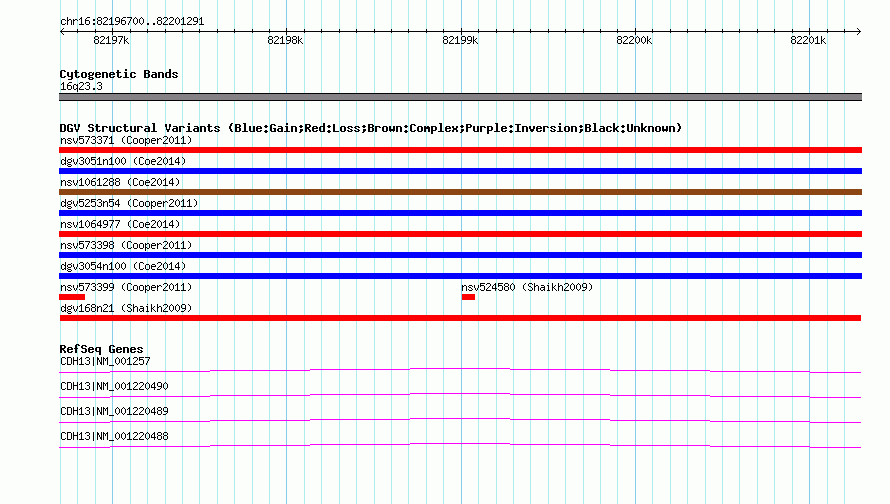This screenshot has height=504, width=890.
Task: Click the 82197k ruler position
Action: coord(111,40)
